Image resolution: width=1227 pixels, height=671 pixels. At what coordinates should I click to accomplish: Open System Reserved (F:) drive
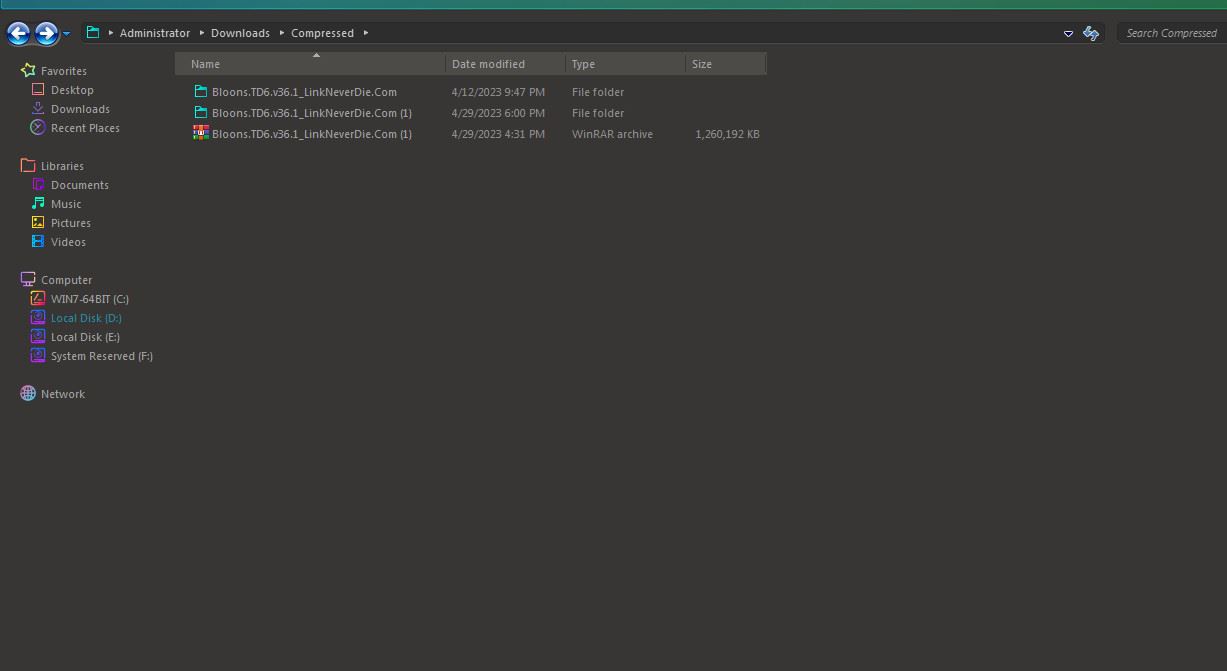102,356
